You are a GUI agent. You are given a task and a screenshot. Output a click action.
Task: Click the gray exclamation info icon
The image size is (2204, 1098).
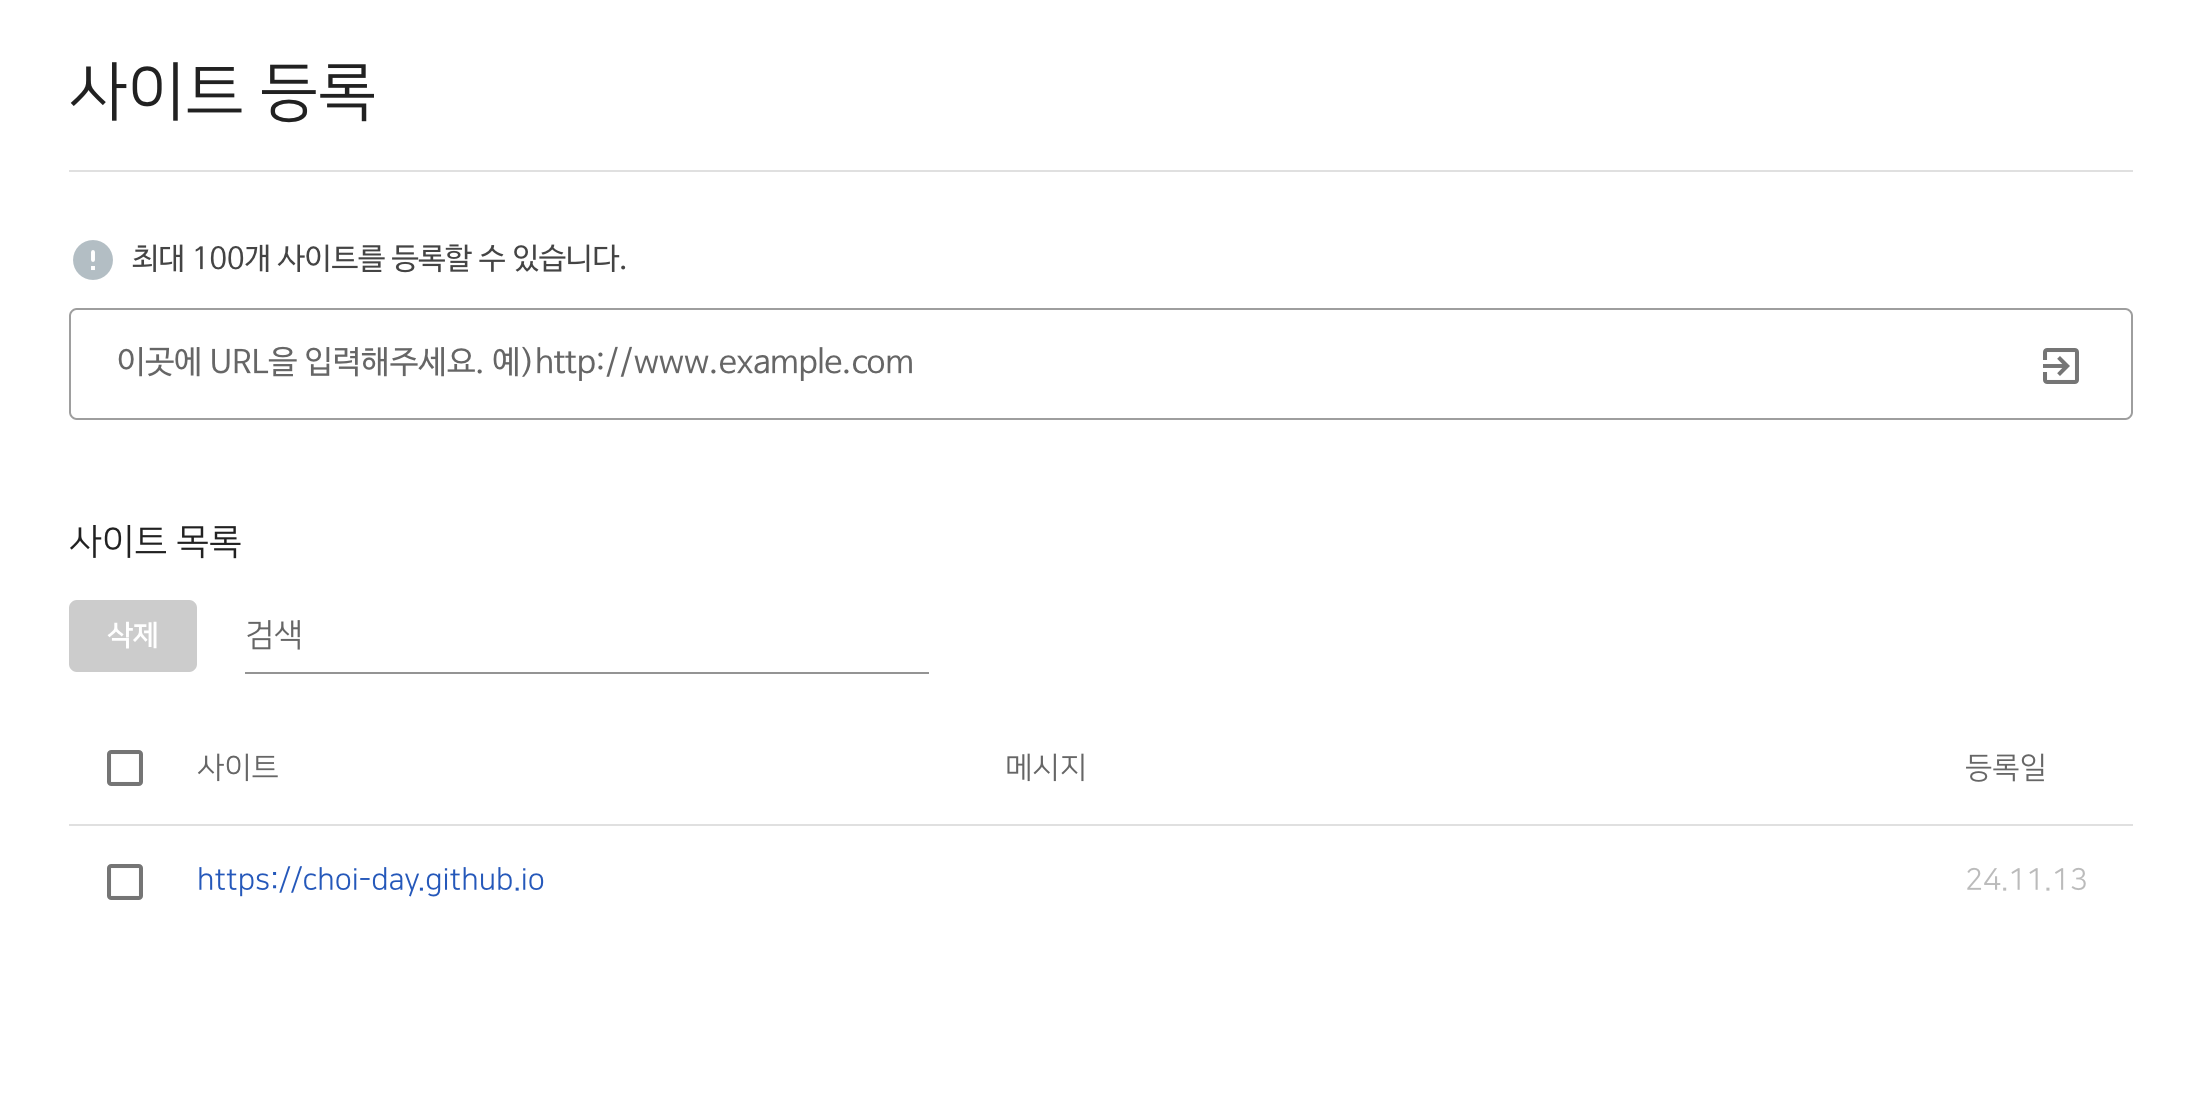coord(93,260)
